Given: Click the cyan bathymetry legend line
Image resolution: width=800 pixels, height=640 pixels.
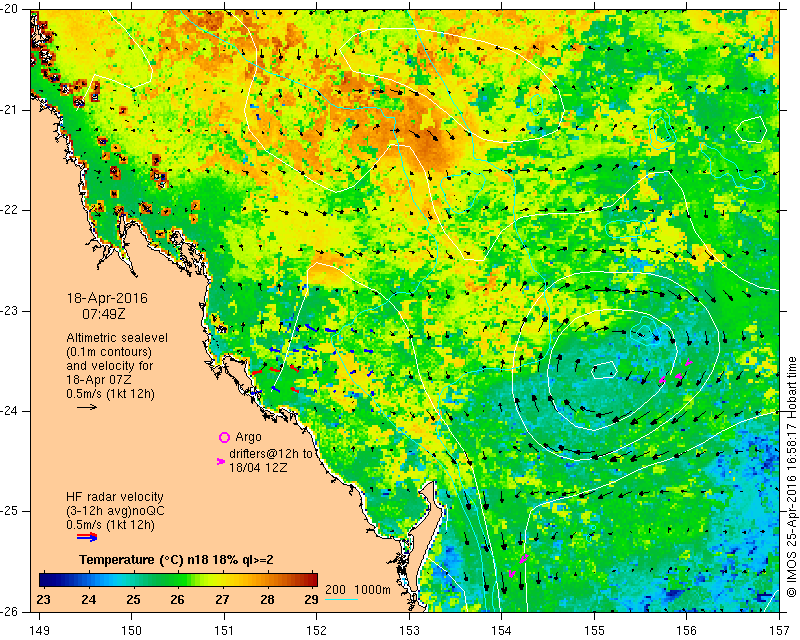Looking at the screenshot, I should pyautogui.click(x=341, y=598).
